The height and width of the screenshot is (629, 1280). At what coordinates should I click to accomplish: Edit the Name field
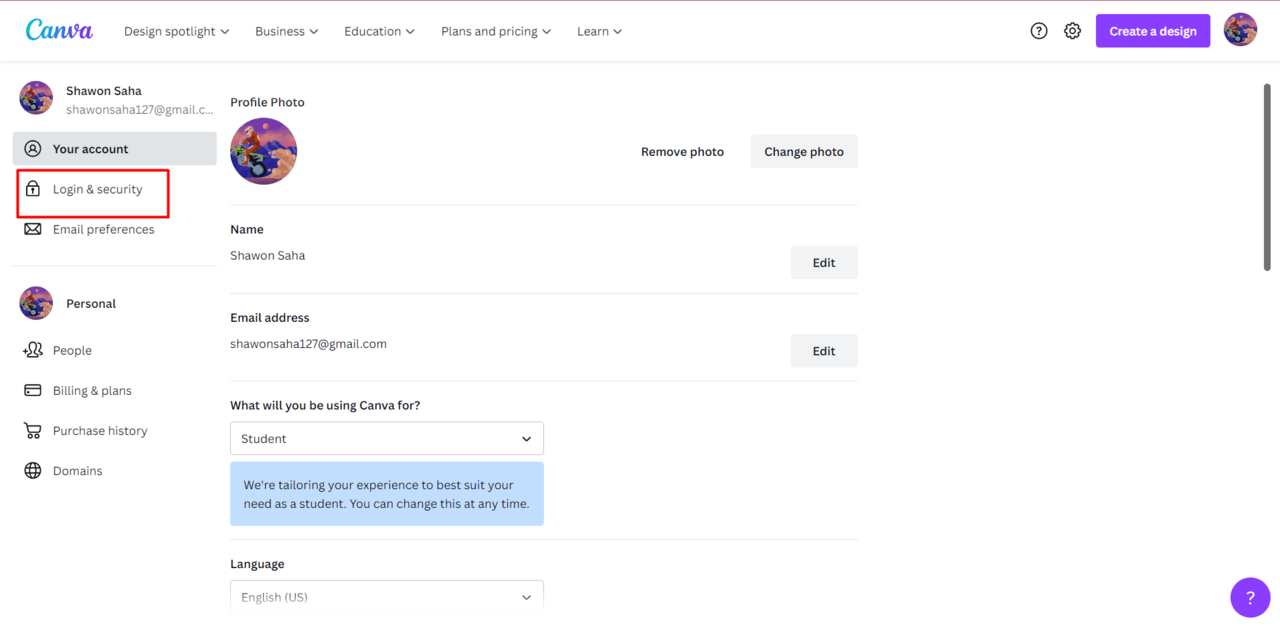click(x=824, y=262)
